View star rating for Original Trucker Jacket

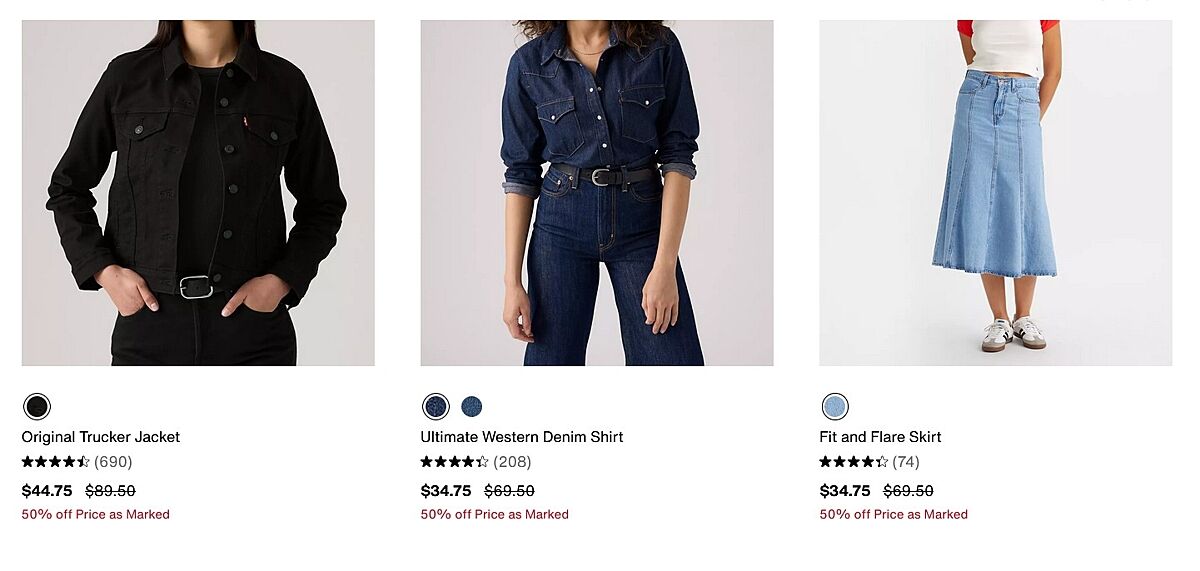tap(56, 462)
